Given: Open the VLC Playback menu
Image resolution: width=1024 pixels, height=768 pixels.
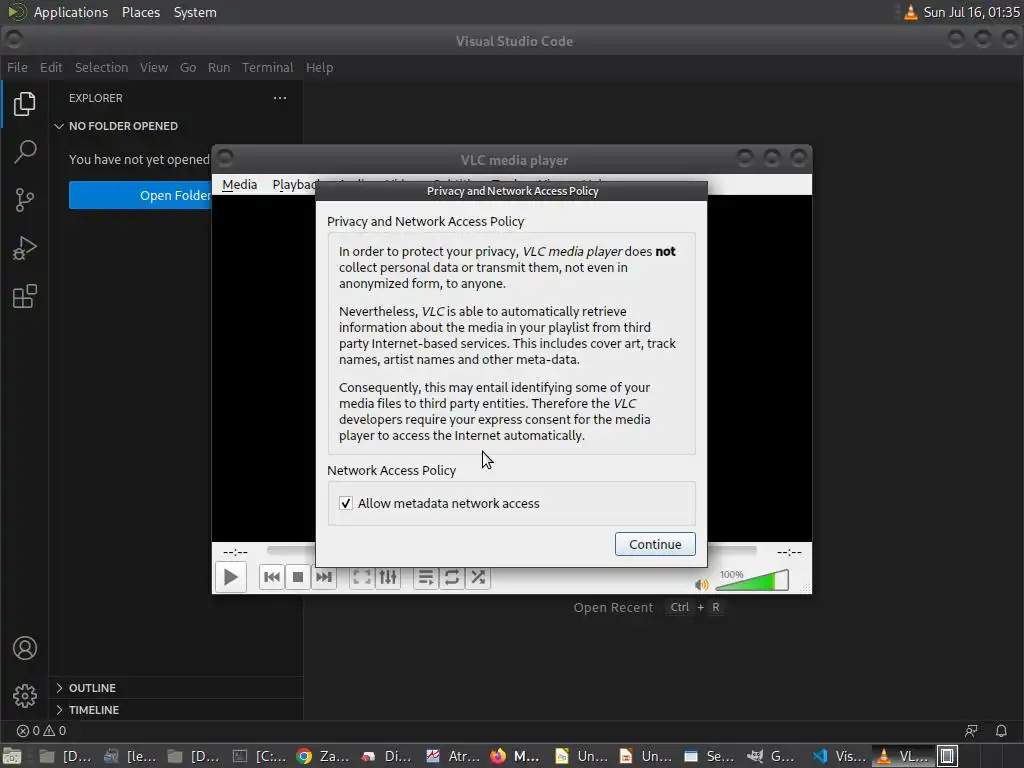Looking at the screenshot, I should 295,185.
